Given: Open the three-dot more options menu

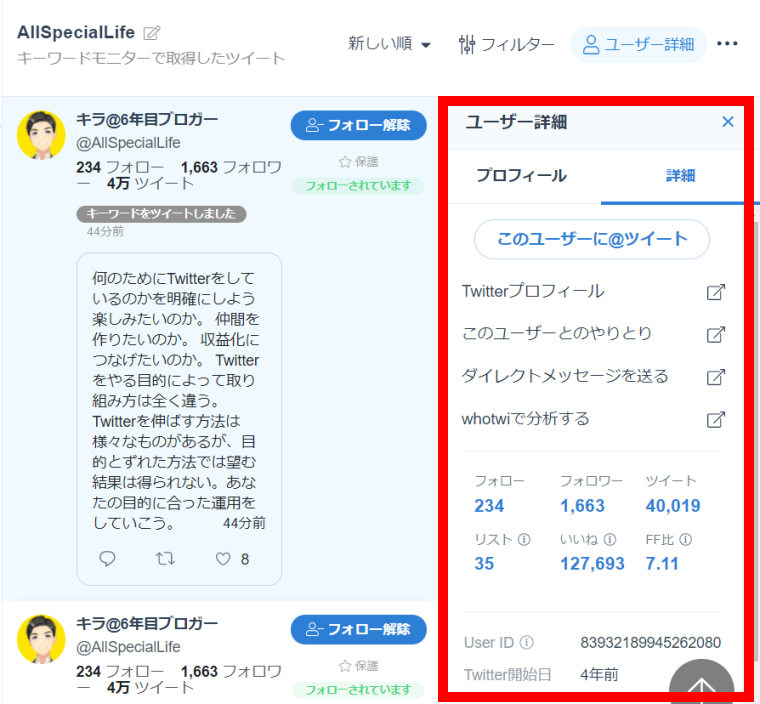Looking at the screenshot, I should coord(727,44).
